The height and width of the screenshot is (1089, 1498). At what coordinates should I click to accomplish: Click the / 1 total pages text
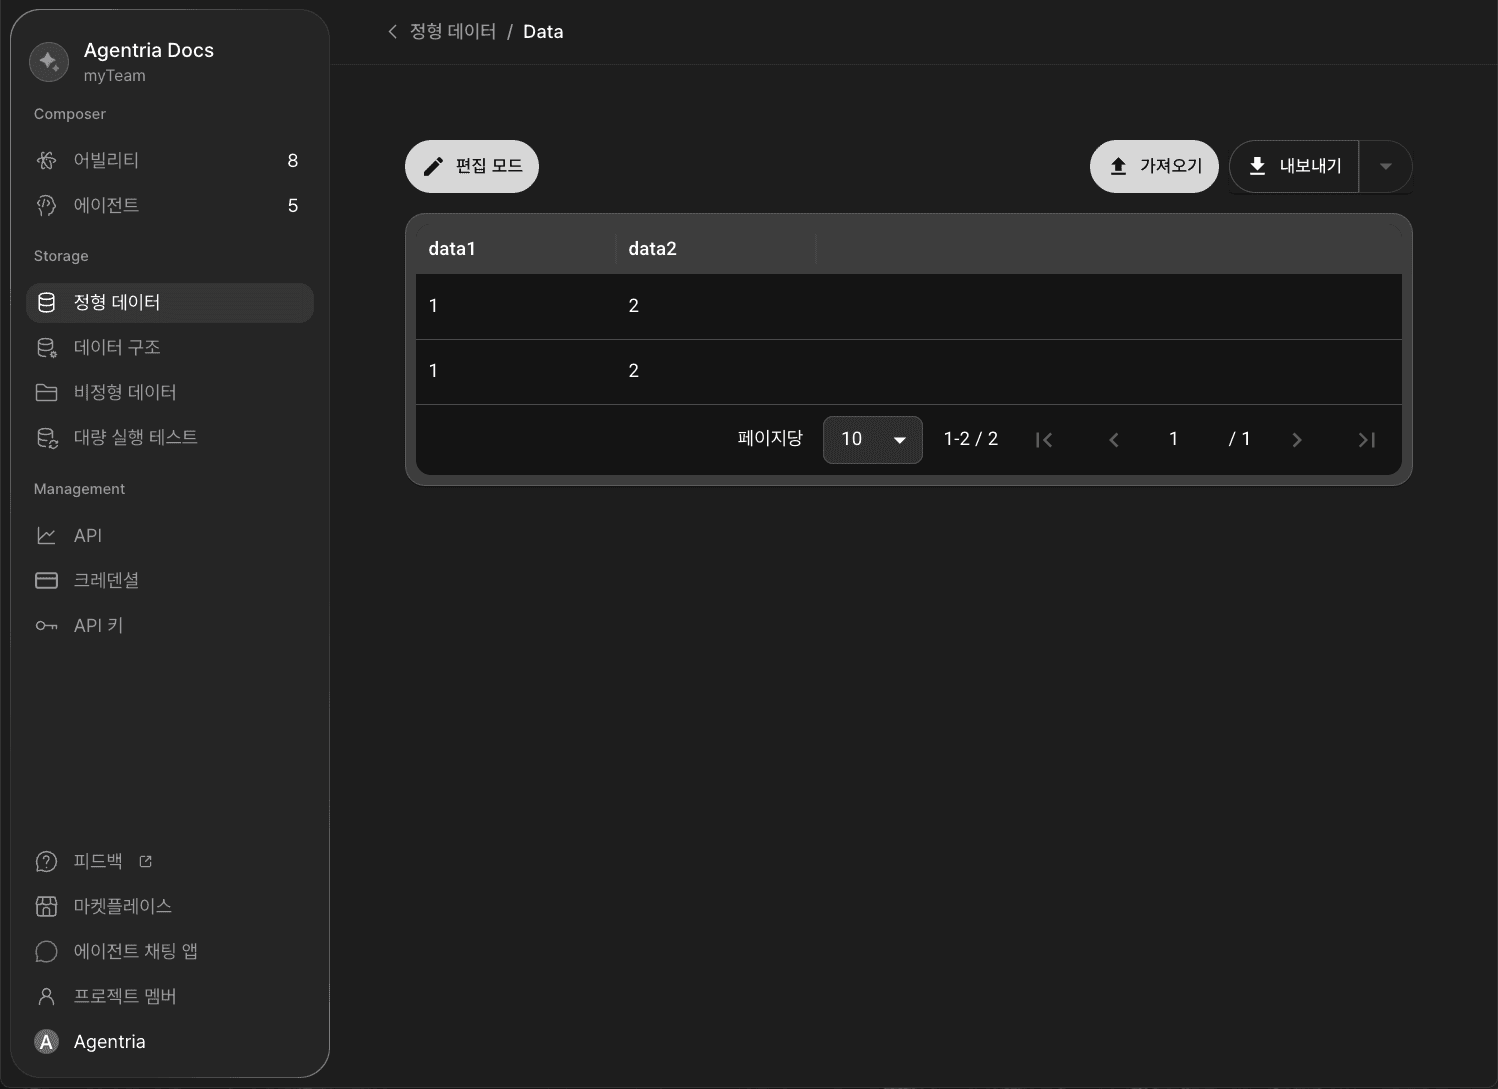click(x=1239, y=439)
